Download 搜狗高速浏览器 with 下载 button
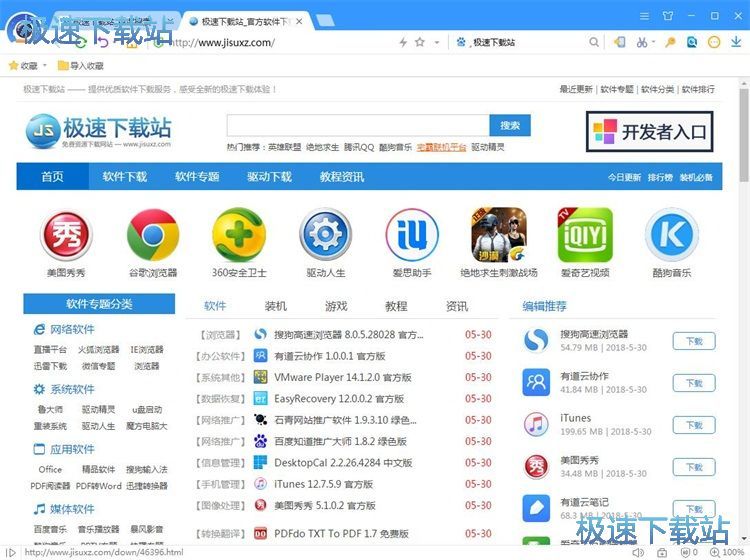The image size is (750, 560). (x=694, y=341)
